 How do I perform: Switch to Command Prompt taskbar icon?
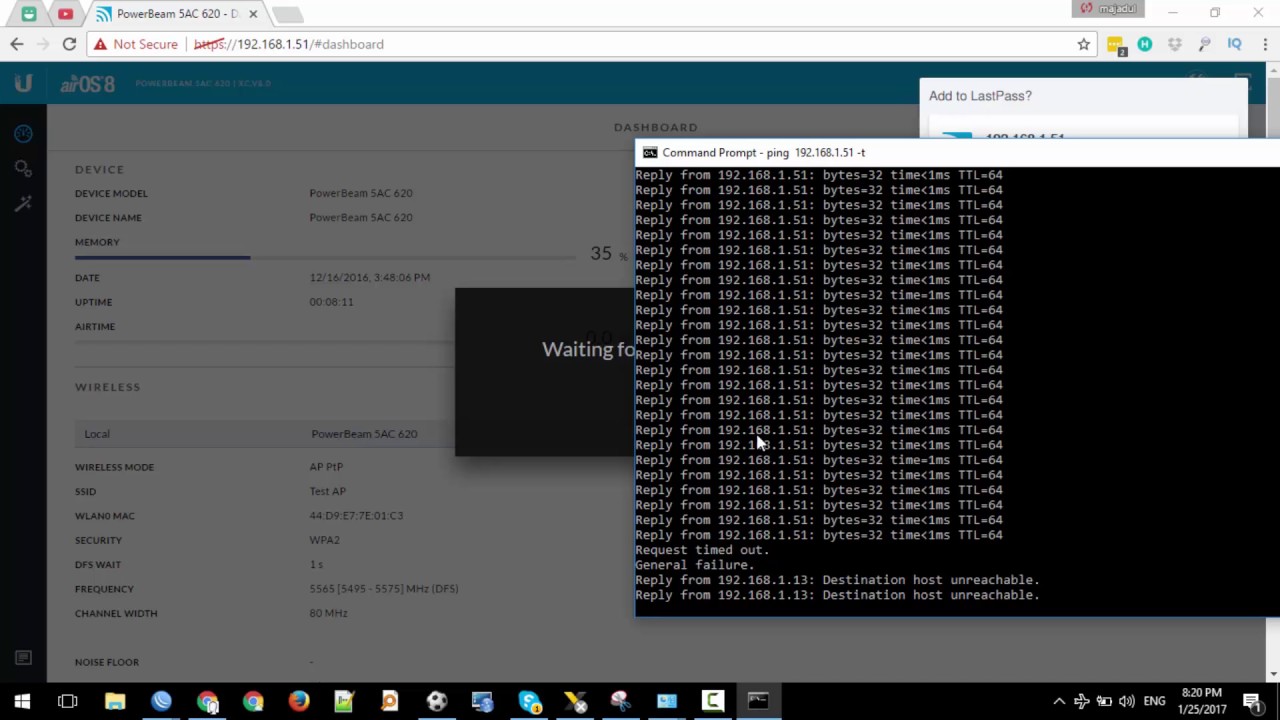pos(758,701)
